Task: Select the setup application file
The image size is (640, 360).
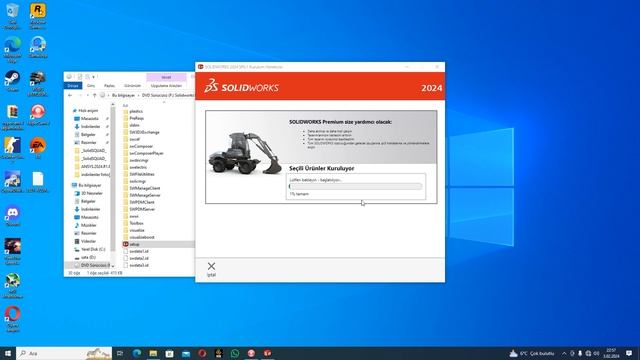Action: pos(134,244)
